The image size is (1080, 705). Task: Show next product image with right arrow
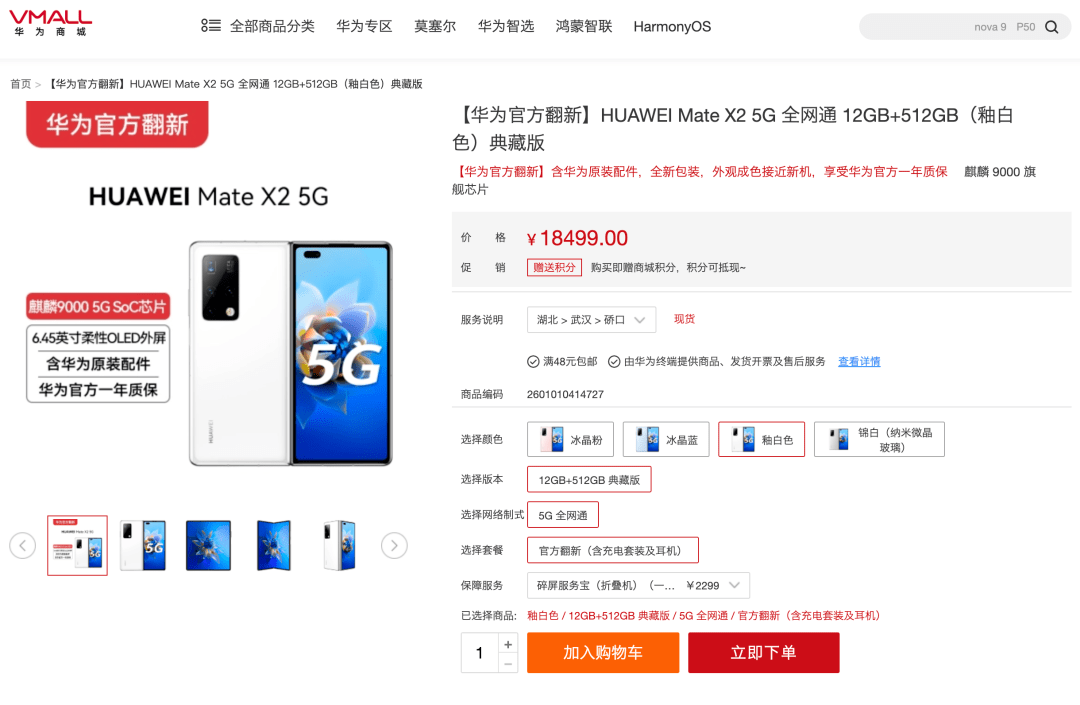click(394, 546)
